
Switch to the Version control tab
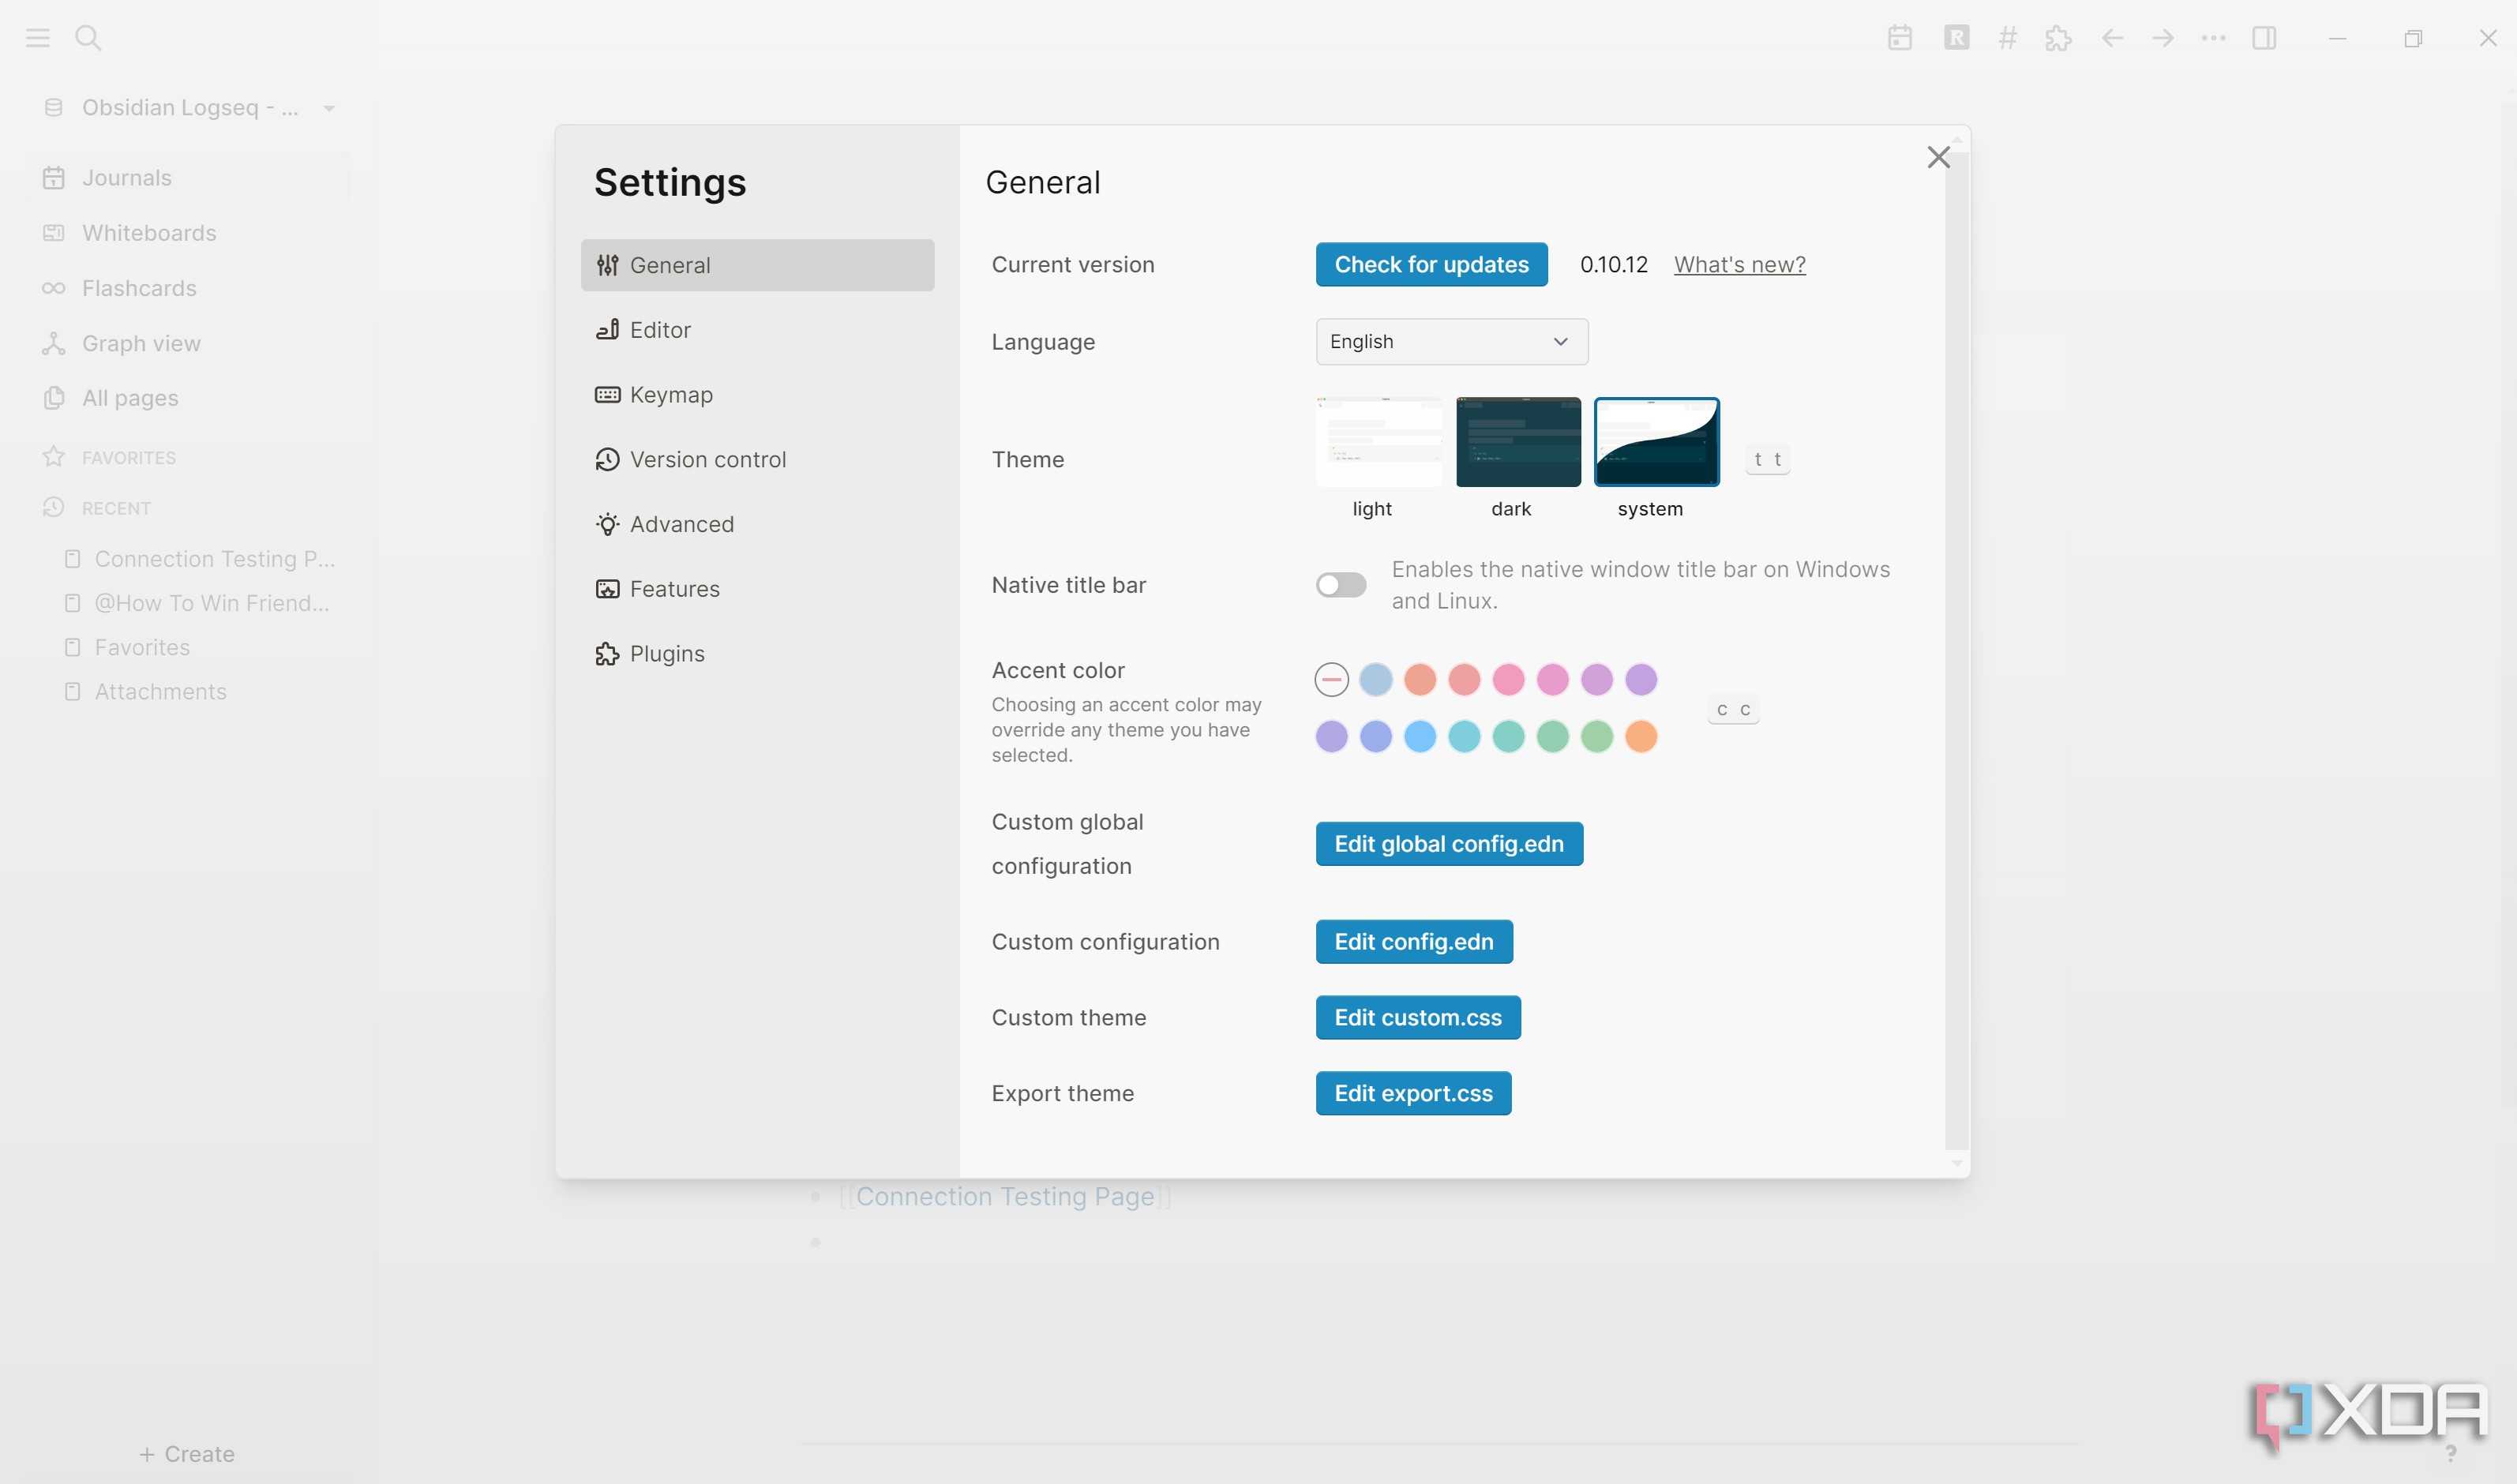pos(757,459)
